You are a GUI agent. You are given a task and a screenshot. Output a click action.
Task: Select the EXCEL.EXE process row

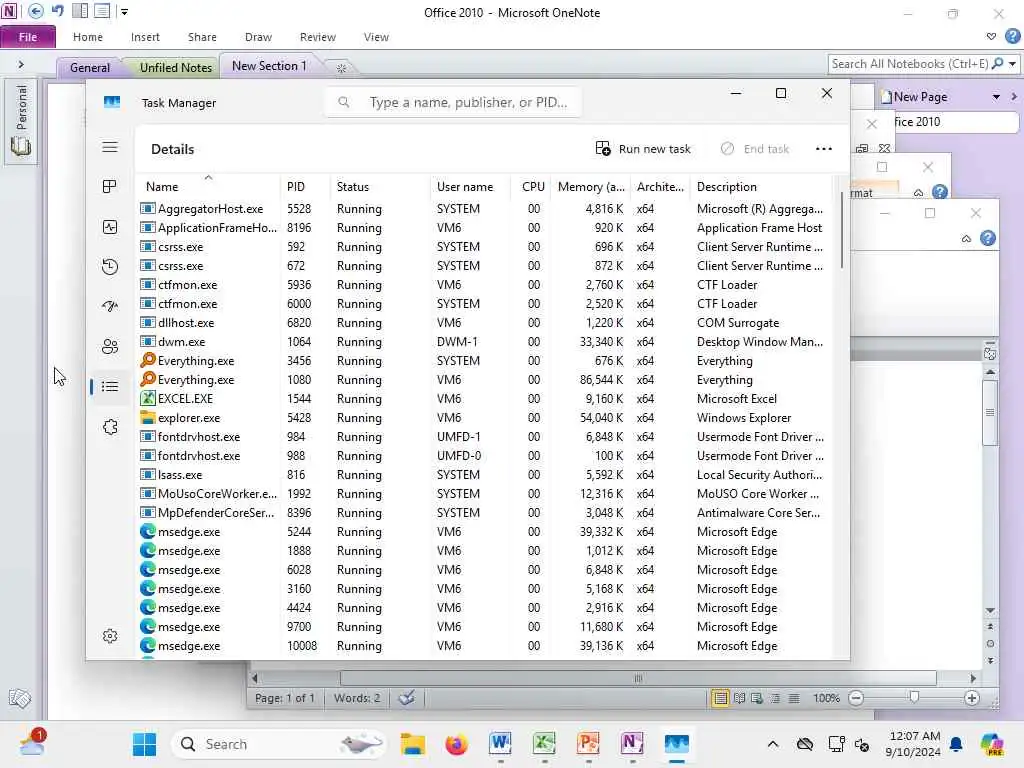point(485,399)
